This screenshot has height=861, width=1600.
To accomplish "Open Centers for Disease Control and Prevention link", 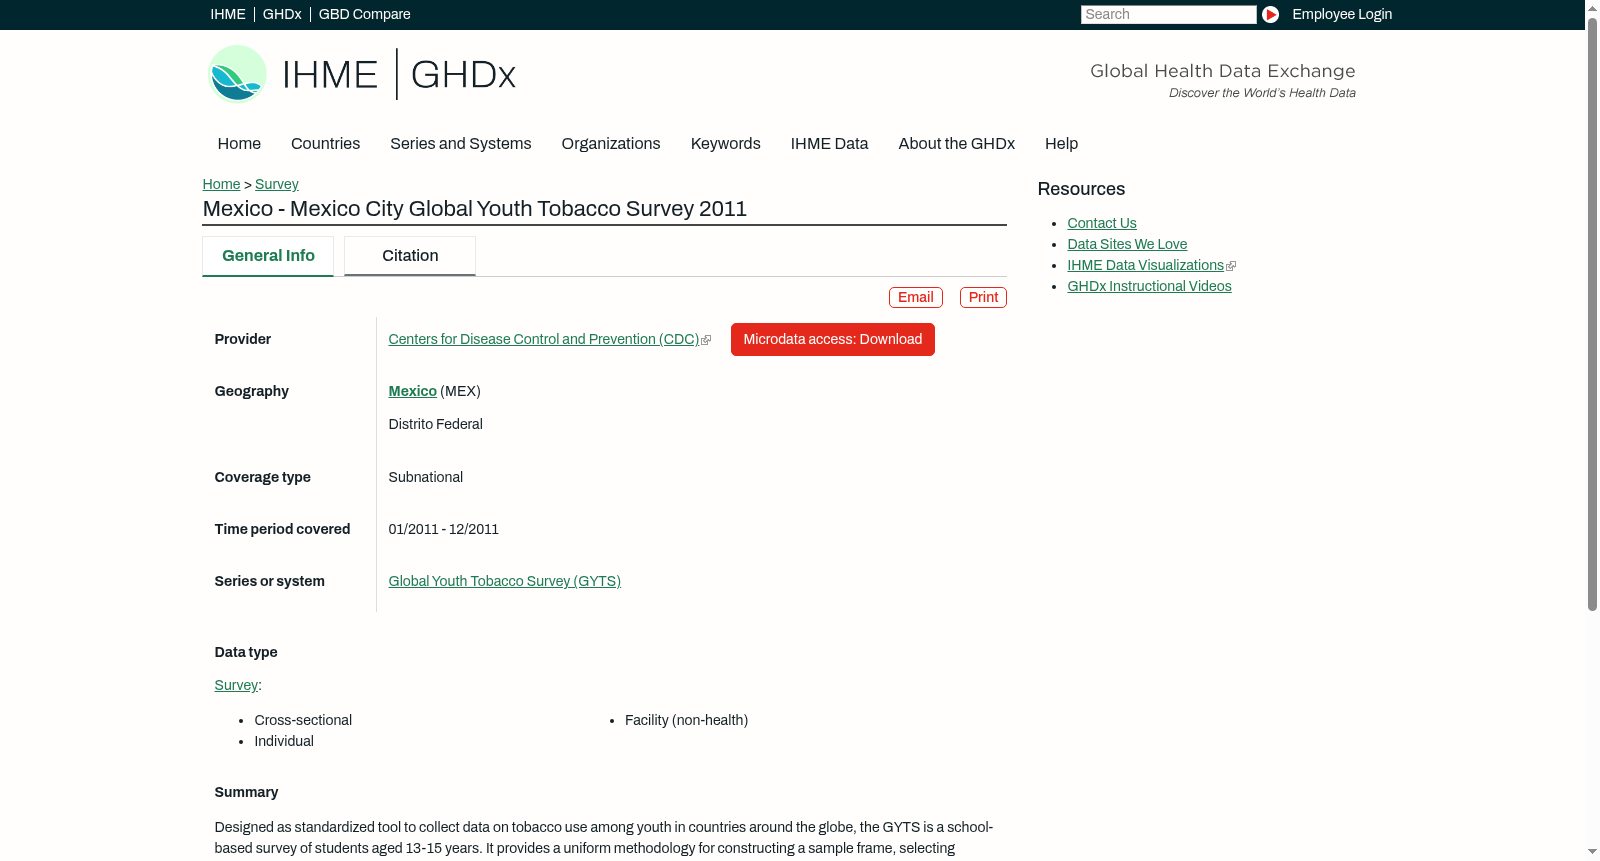I will click(x=544, y=340).
